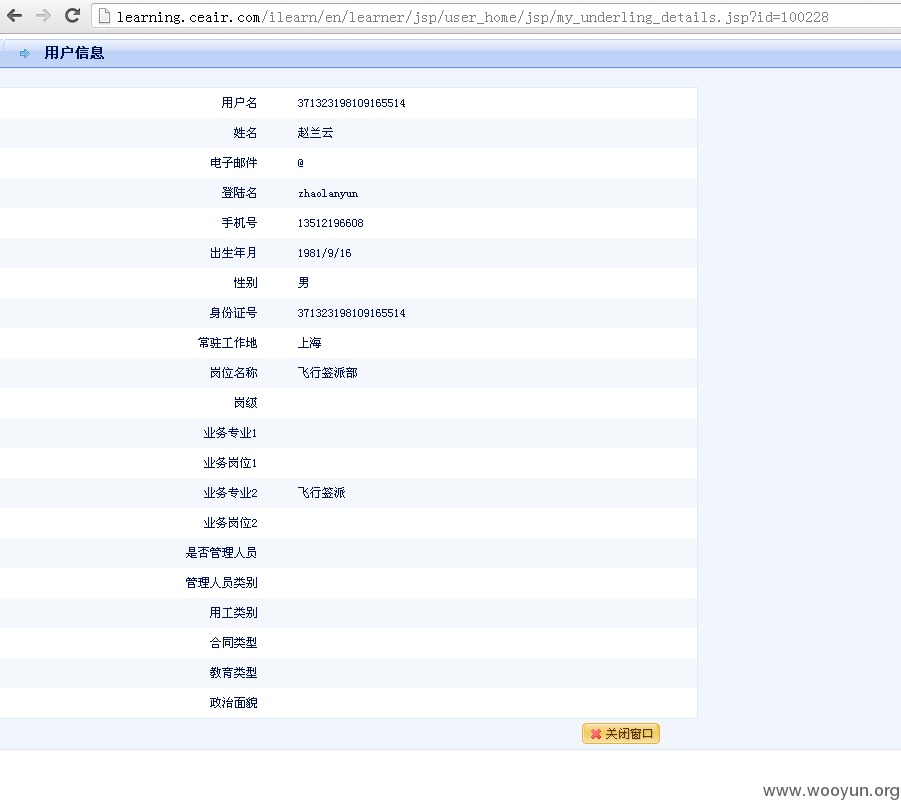Click the 身份证号 value 371323198109165514
Viewport: 901px width, 800px height.
(351, 313)
